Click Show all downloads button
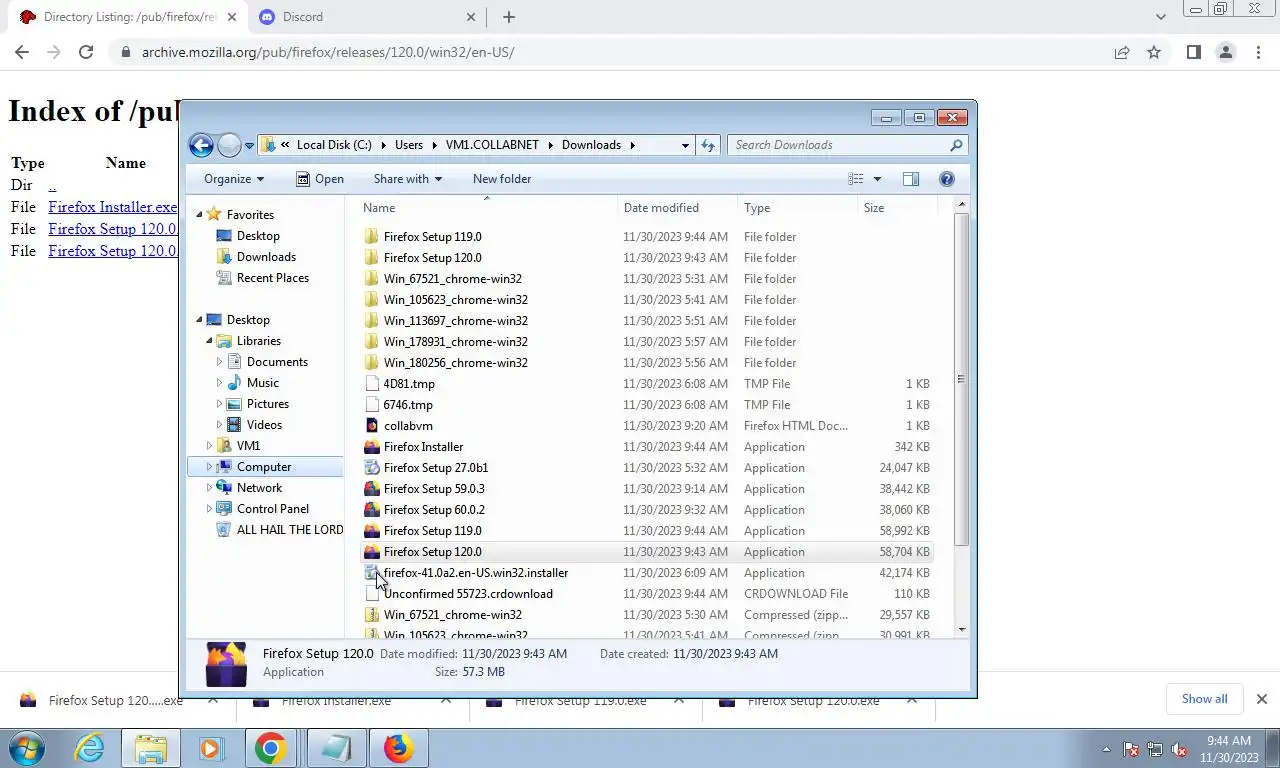1280x768 pixels. pos(1204,699)
